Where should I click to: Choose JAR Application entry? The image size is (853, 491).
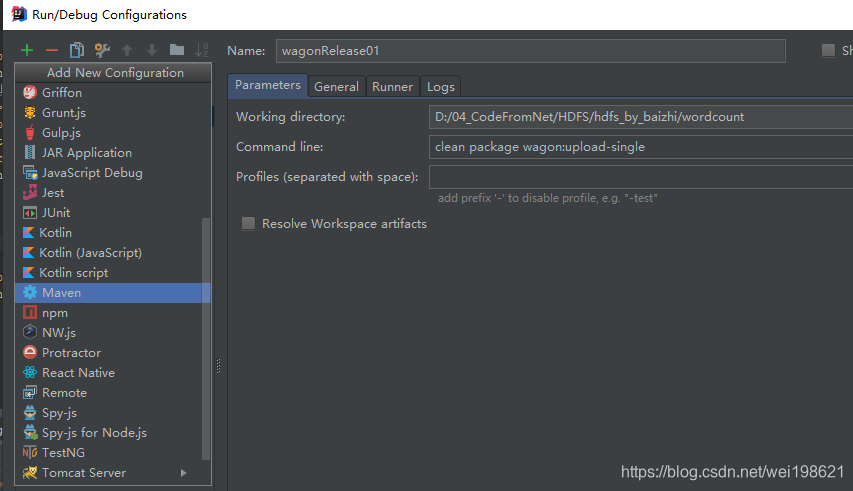tap(113, 153)
